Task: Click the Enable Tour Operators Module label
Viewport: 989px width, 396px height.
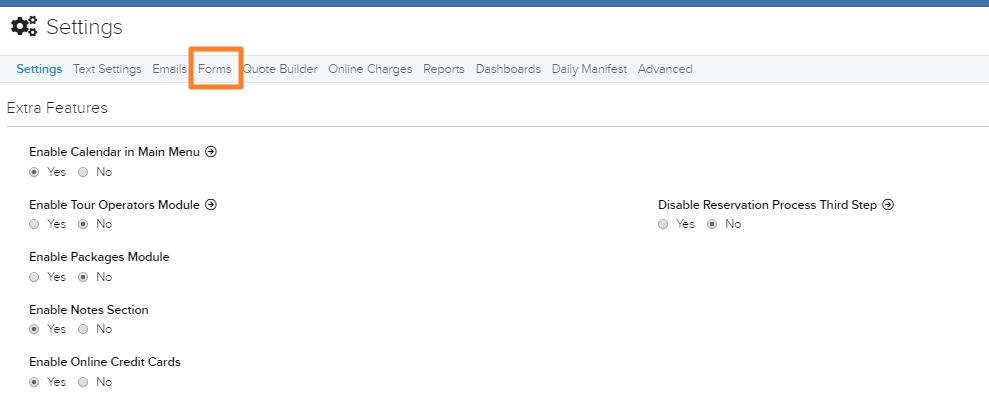Action: (x=114, y=205)
